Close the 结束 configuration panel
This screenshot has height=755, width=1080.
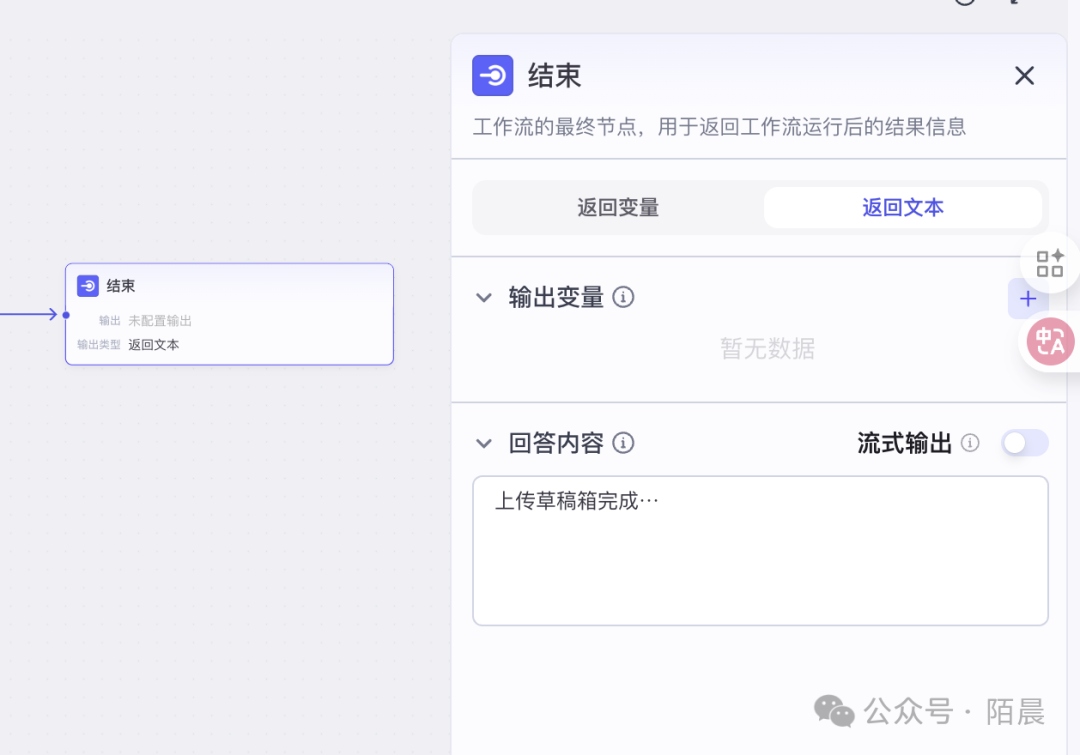(x=1024, y=76)
